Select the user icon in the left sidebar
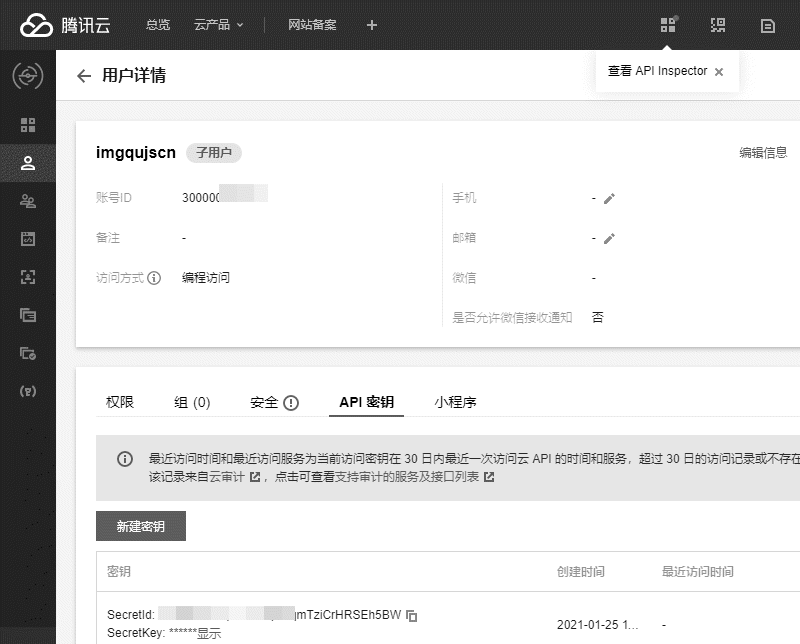Image resolution: width=800 pixels, height=644 pixels. (x=27, y=163)
